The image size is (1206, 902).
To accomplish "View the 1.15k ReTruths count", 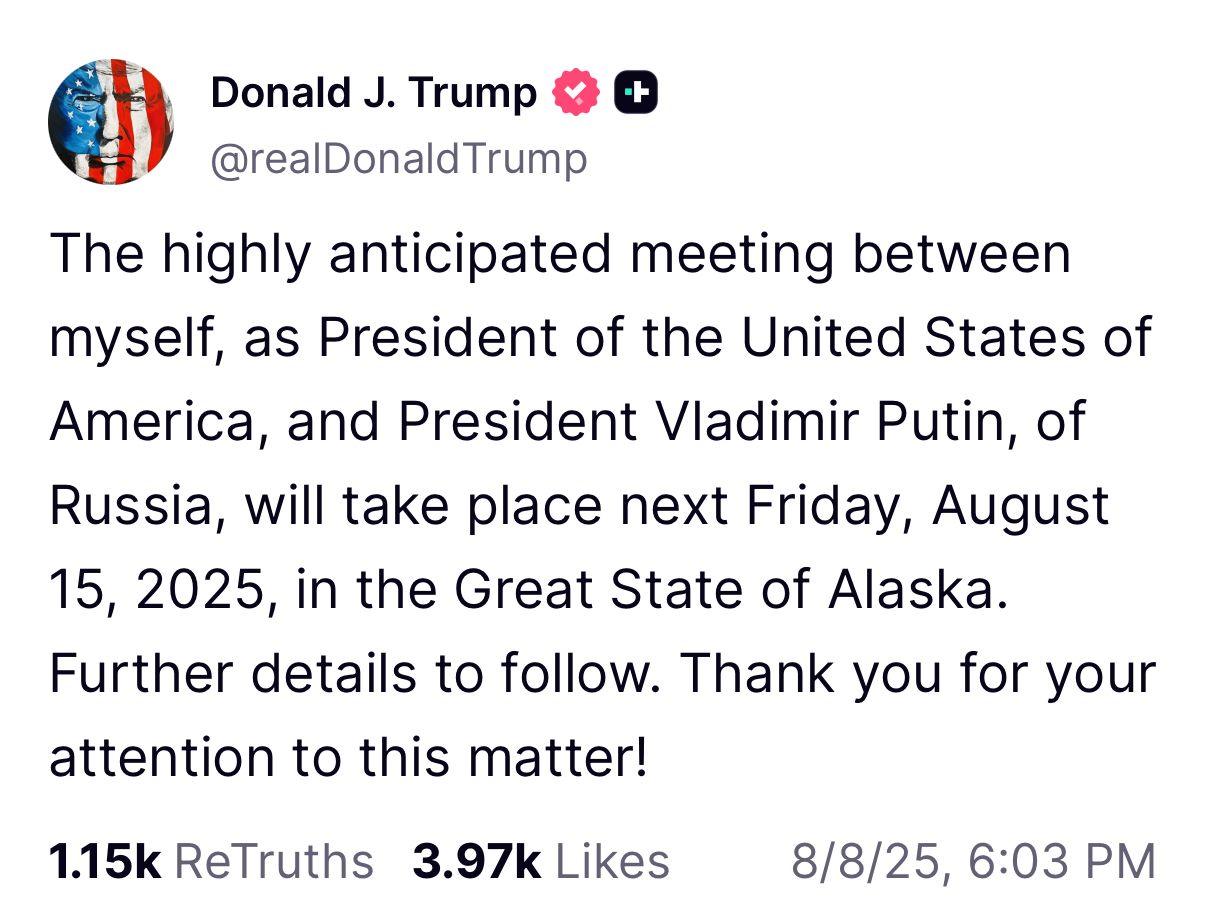I will coord(105,861).
